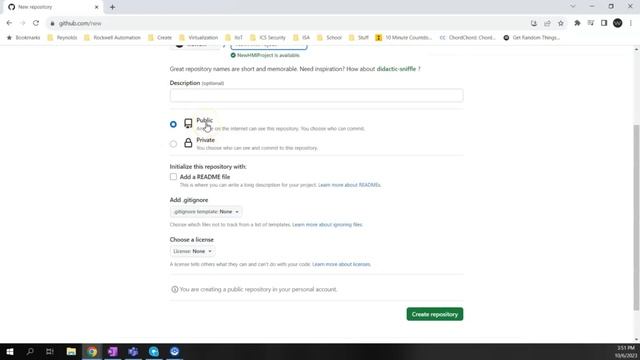Open the browser extensions puzzle icon
Screen dimensions: 640x360
pyautogui.click(x=577, y=23)
